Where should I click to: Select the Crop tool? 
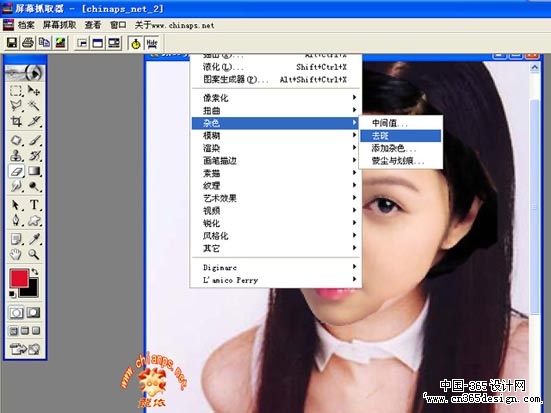click(x=16, y=121)
